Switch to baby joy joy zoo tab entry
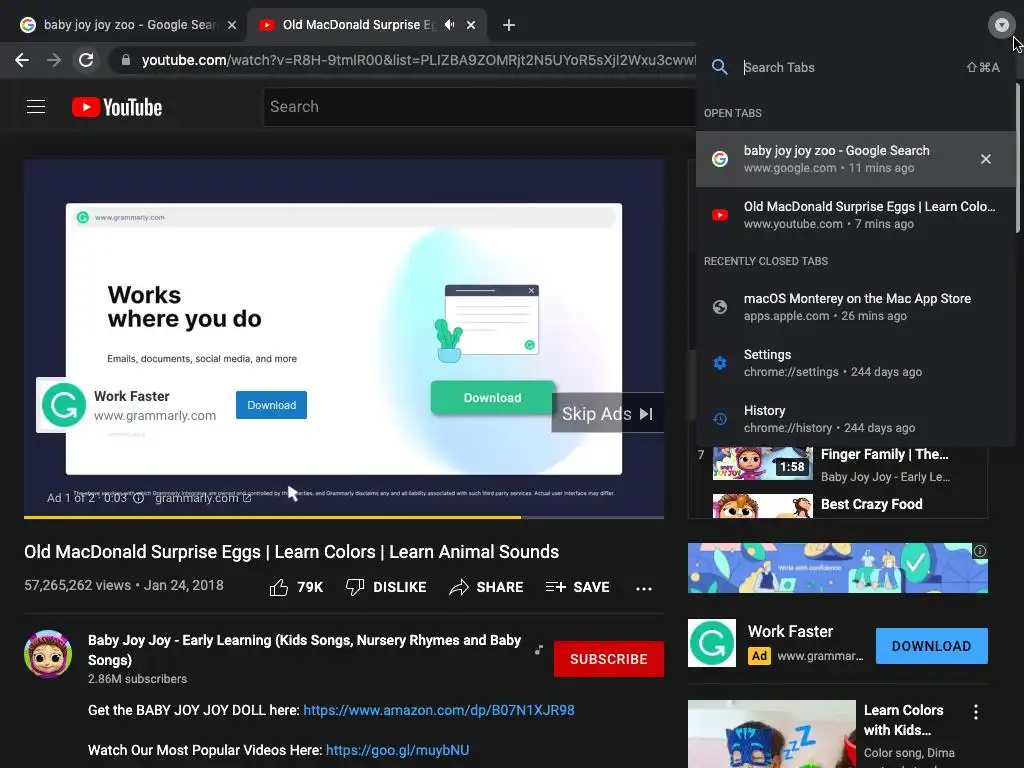This screenshot has width=1024, height=768. coord(856,159)
